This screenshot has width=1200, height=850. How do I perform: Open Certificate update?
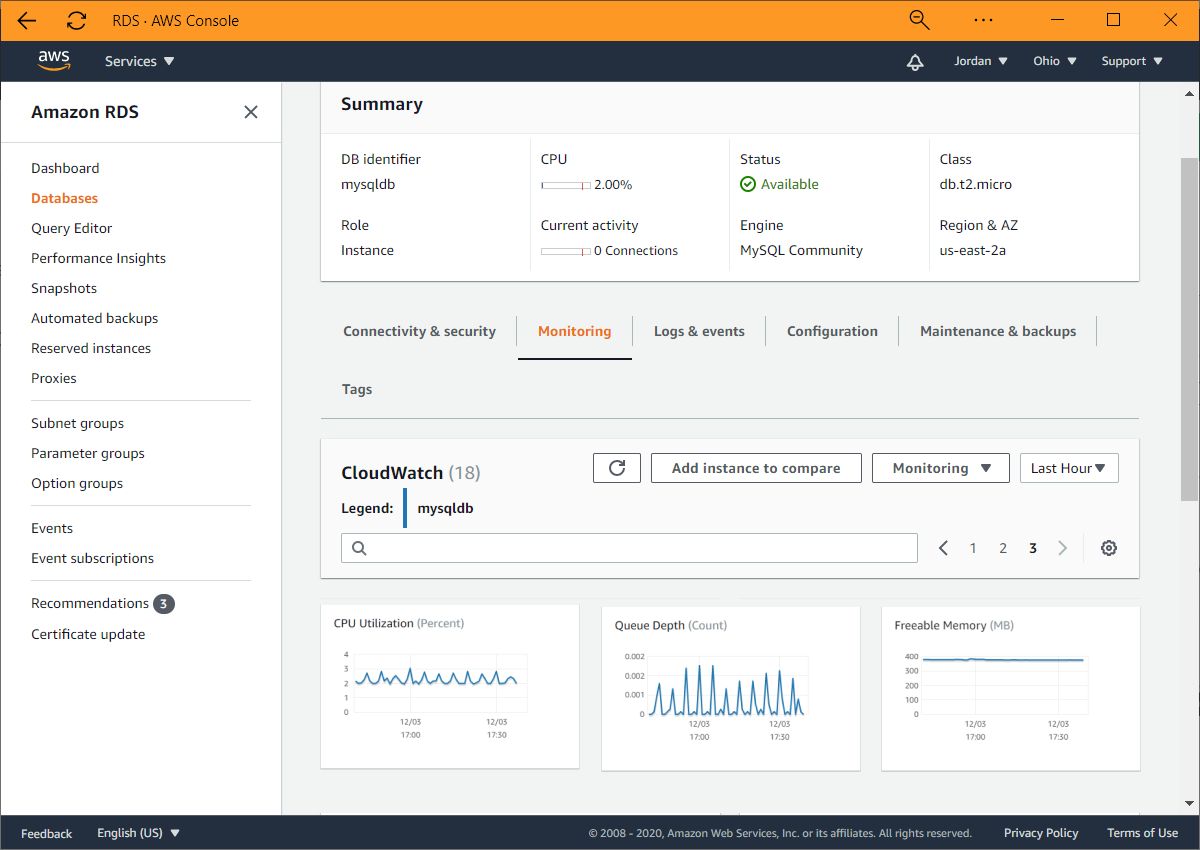click(x=88, y=634)
